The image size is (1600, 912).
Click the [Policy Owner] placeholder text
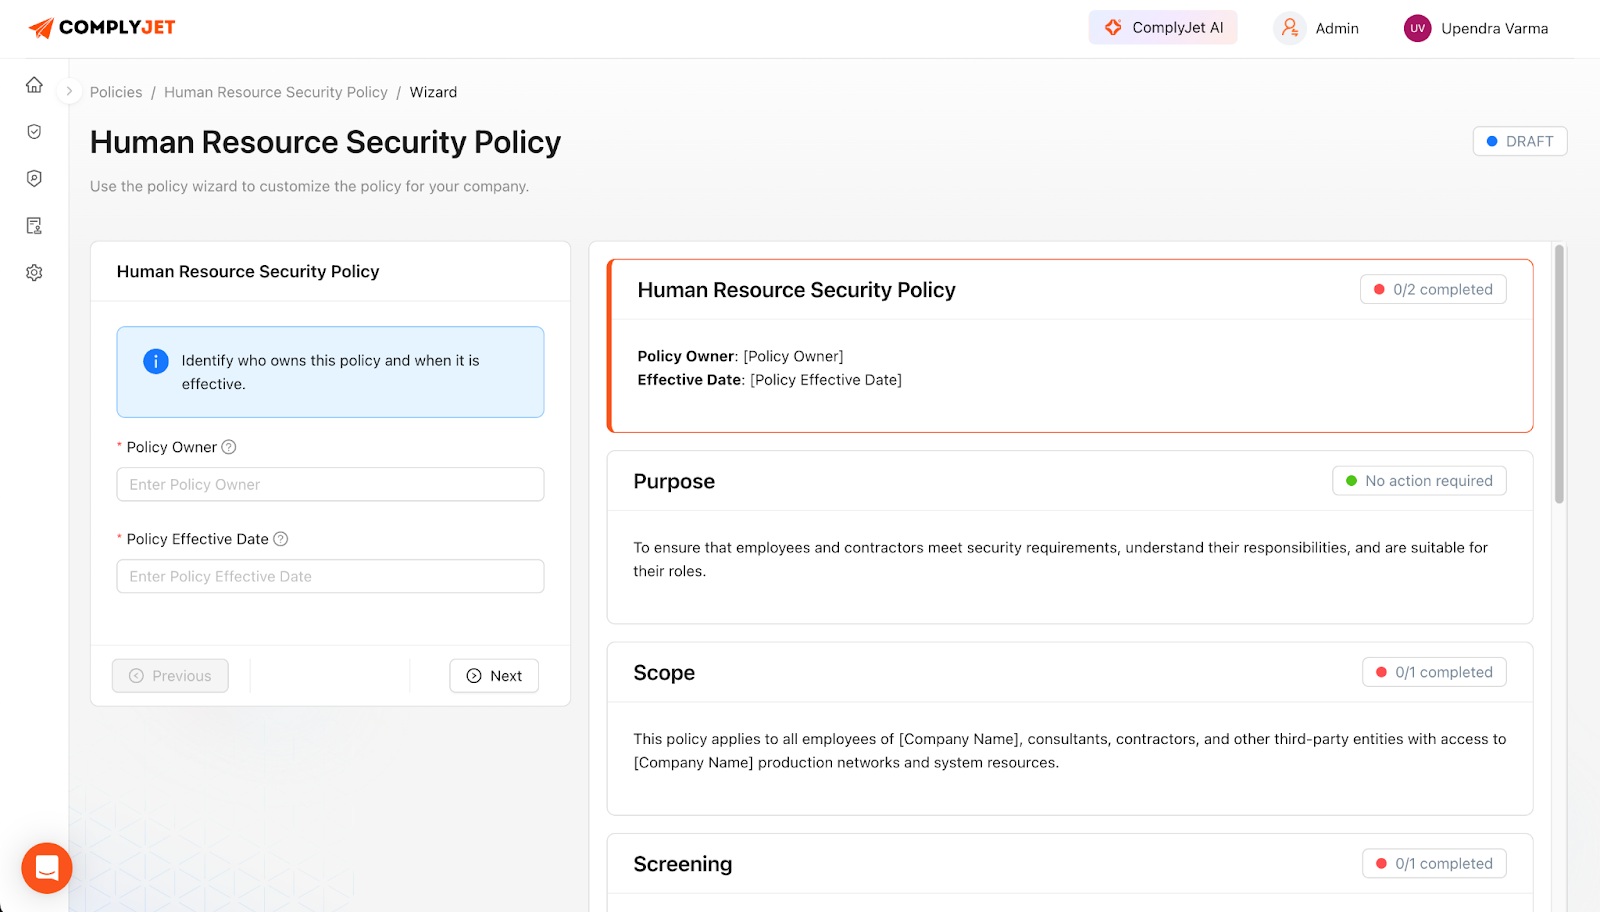pos(793,356)
